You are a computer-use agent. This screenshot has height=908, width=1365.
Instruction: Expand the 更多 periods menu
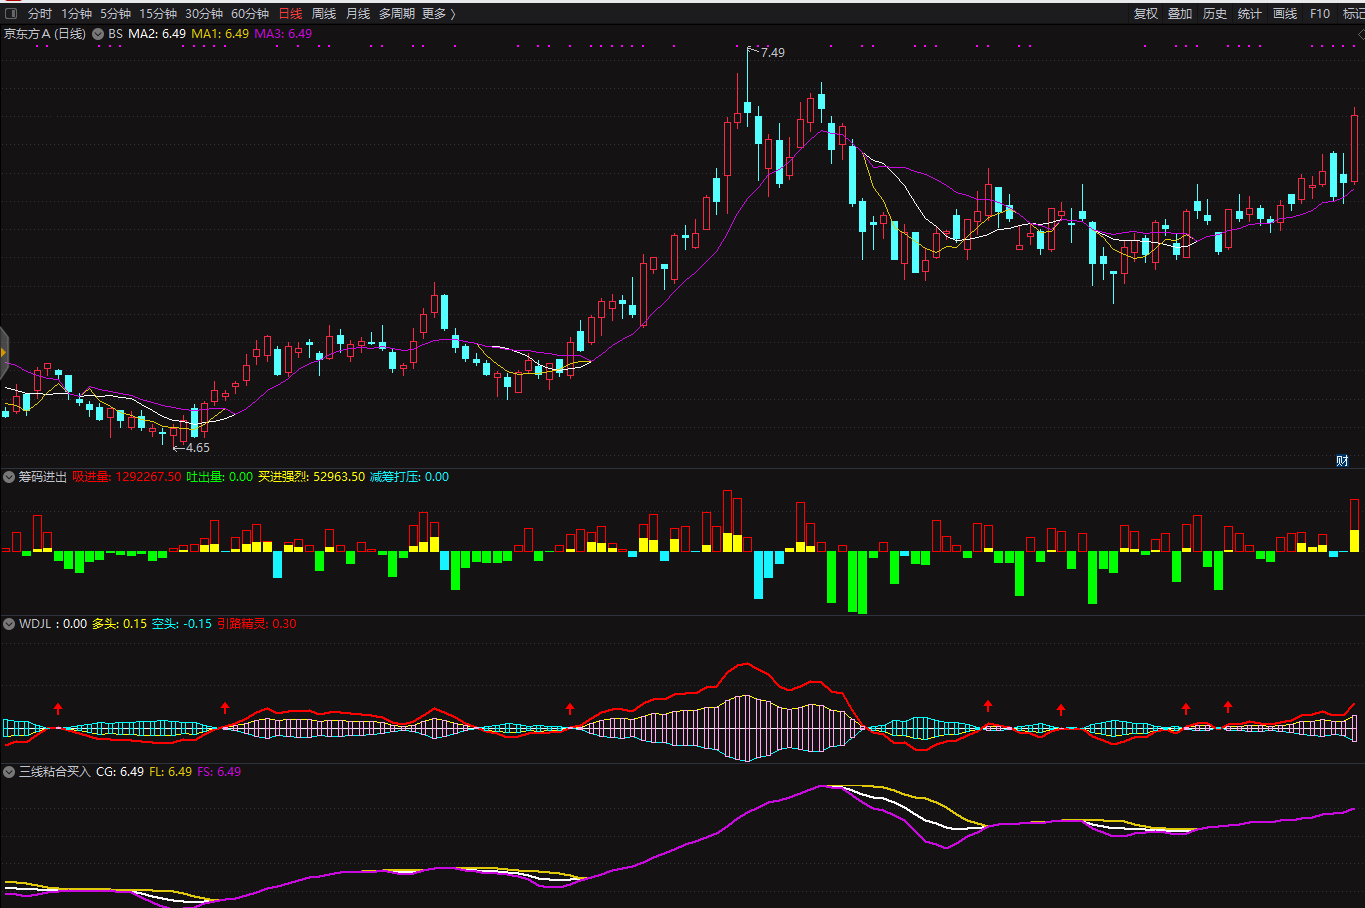438,14
